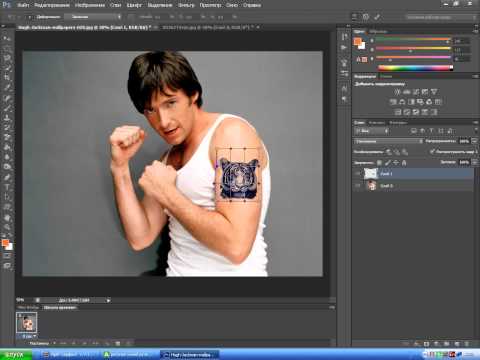Open the layer filter kind dropdown
Screen dimensions: 480x360
371,131
